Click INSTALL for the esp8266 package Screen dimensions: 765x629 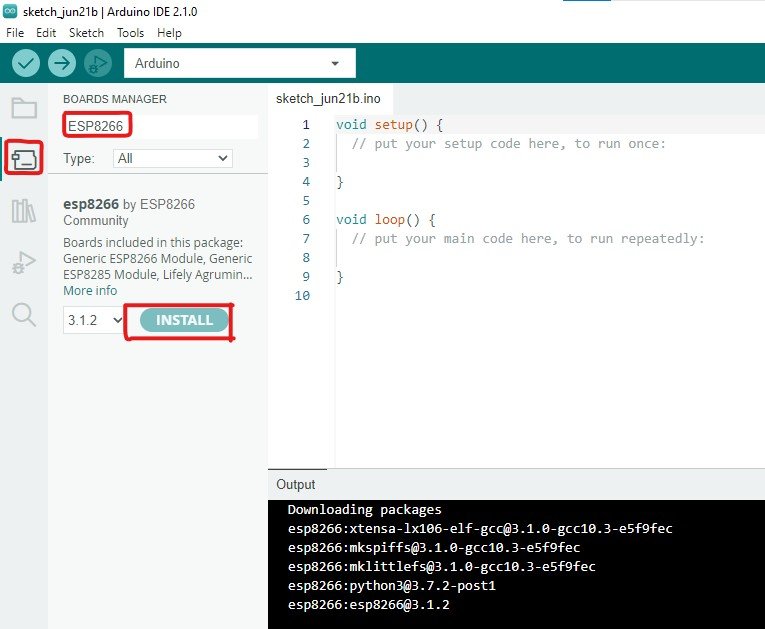click(x=184, y=320)
